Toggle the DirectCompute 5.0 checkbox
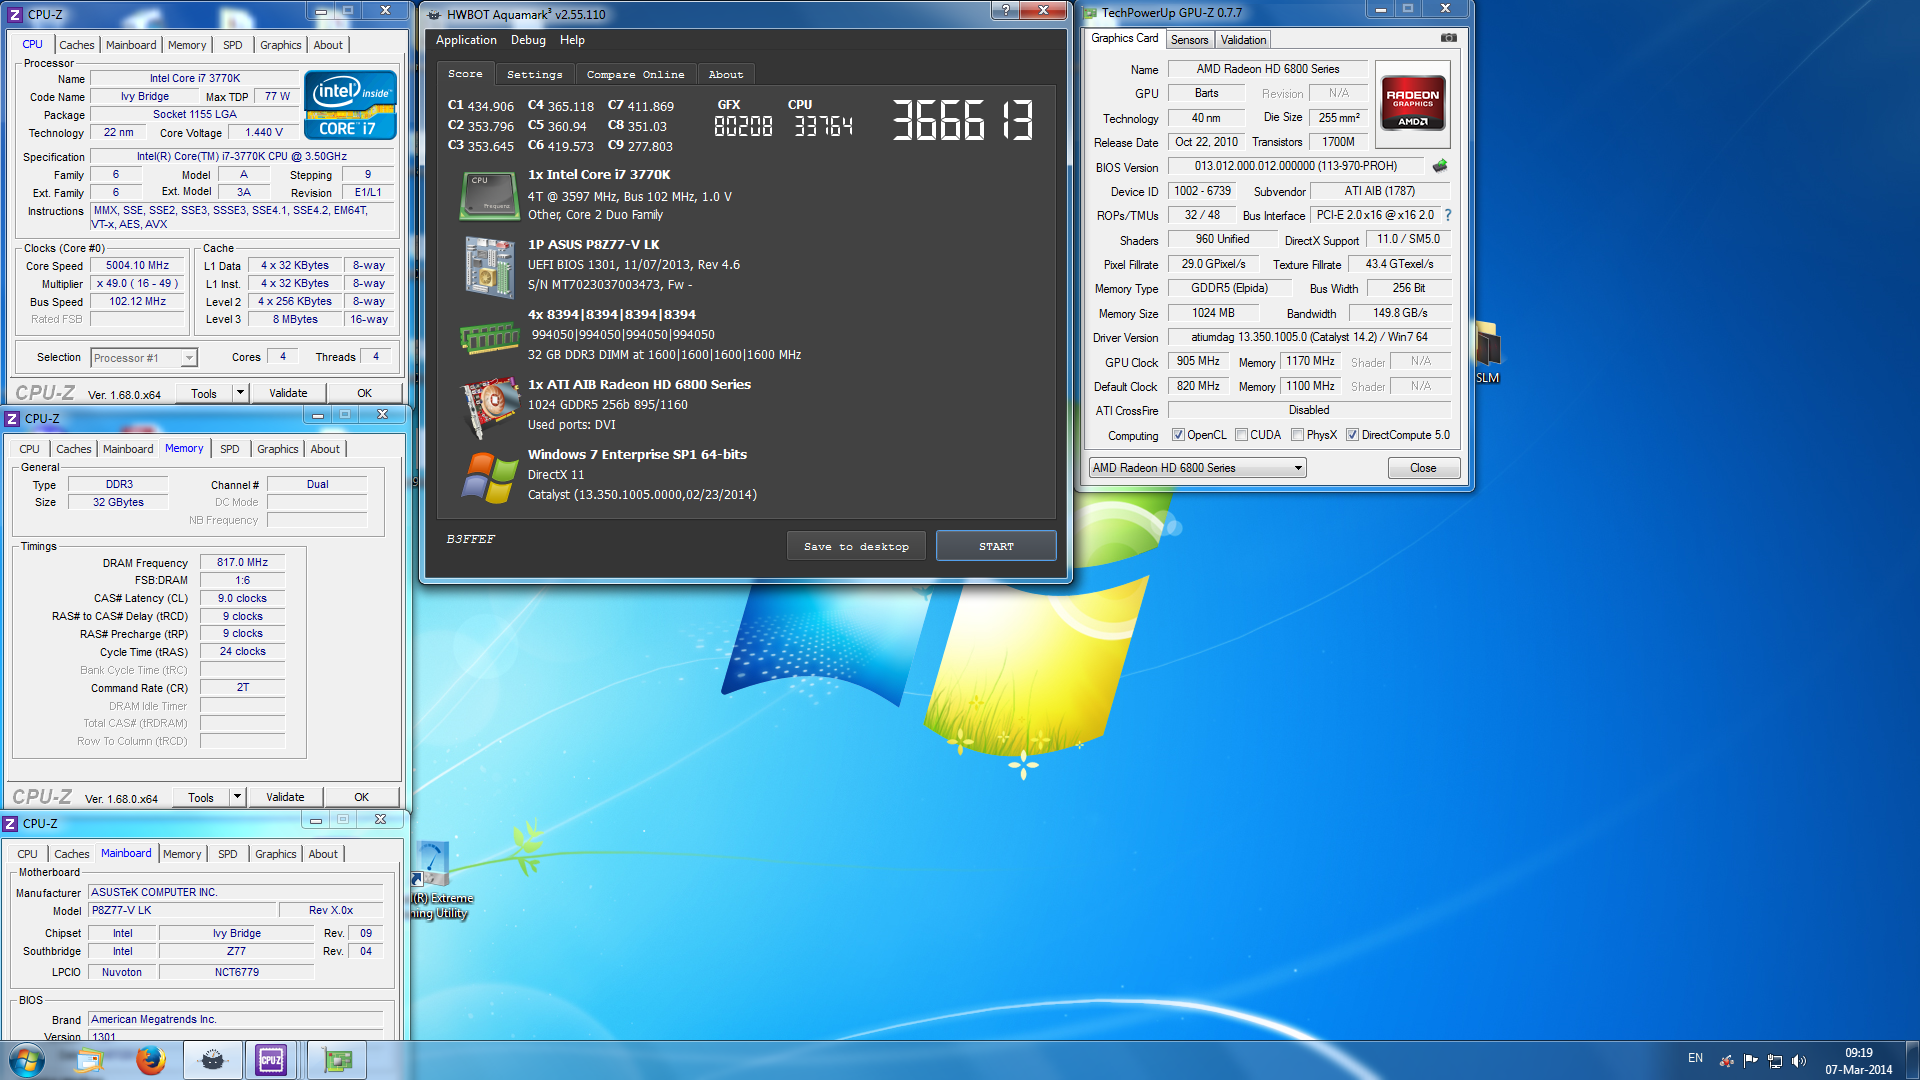The height and width of the screenshot is (1080, 1920). tap(1352, 435)
